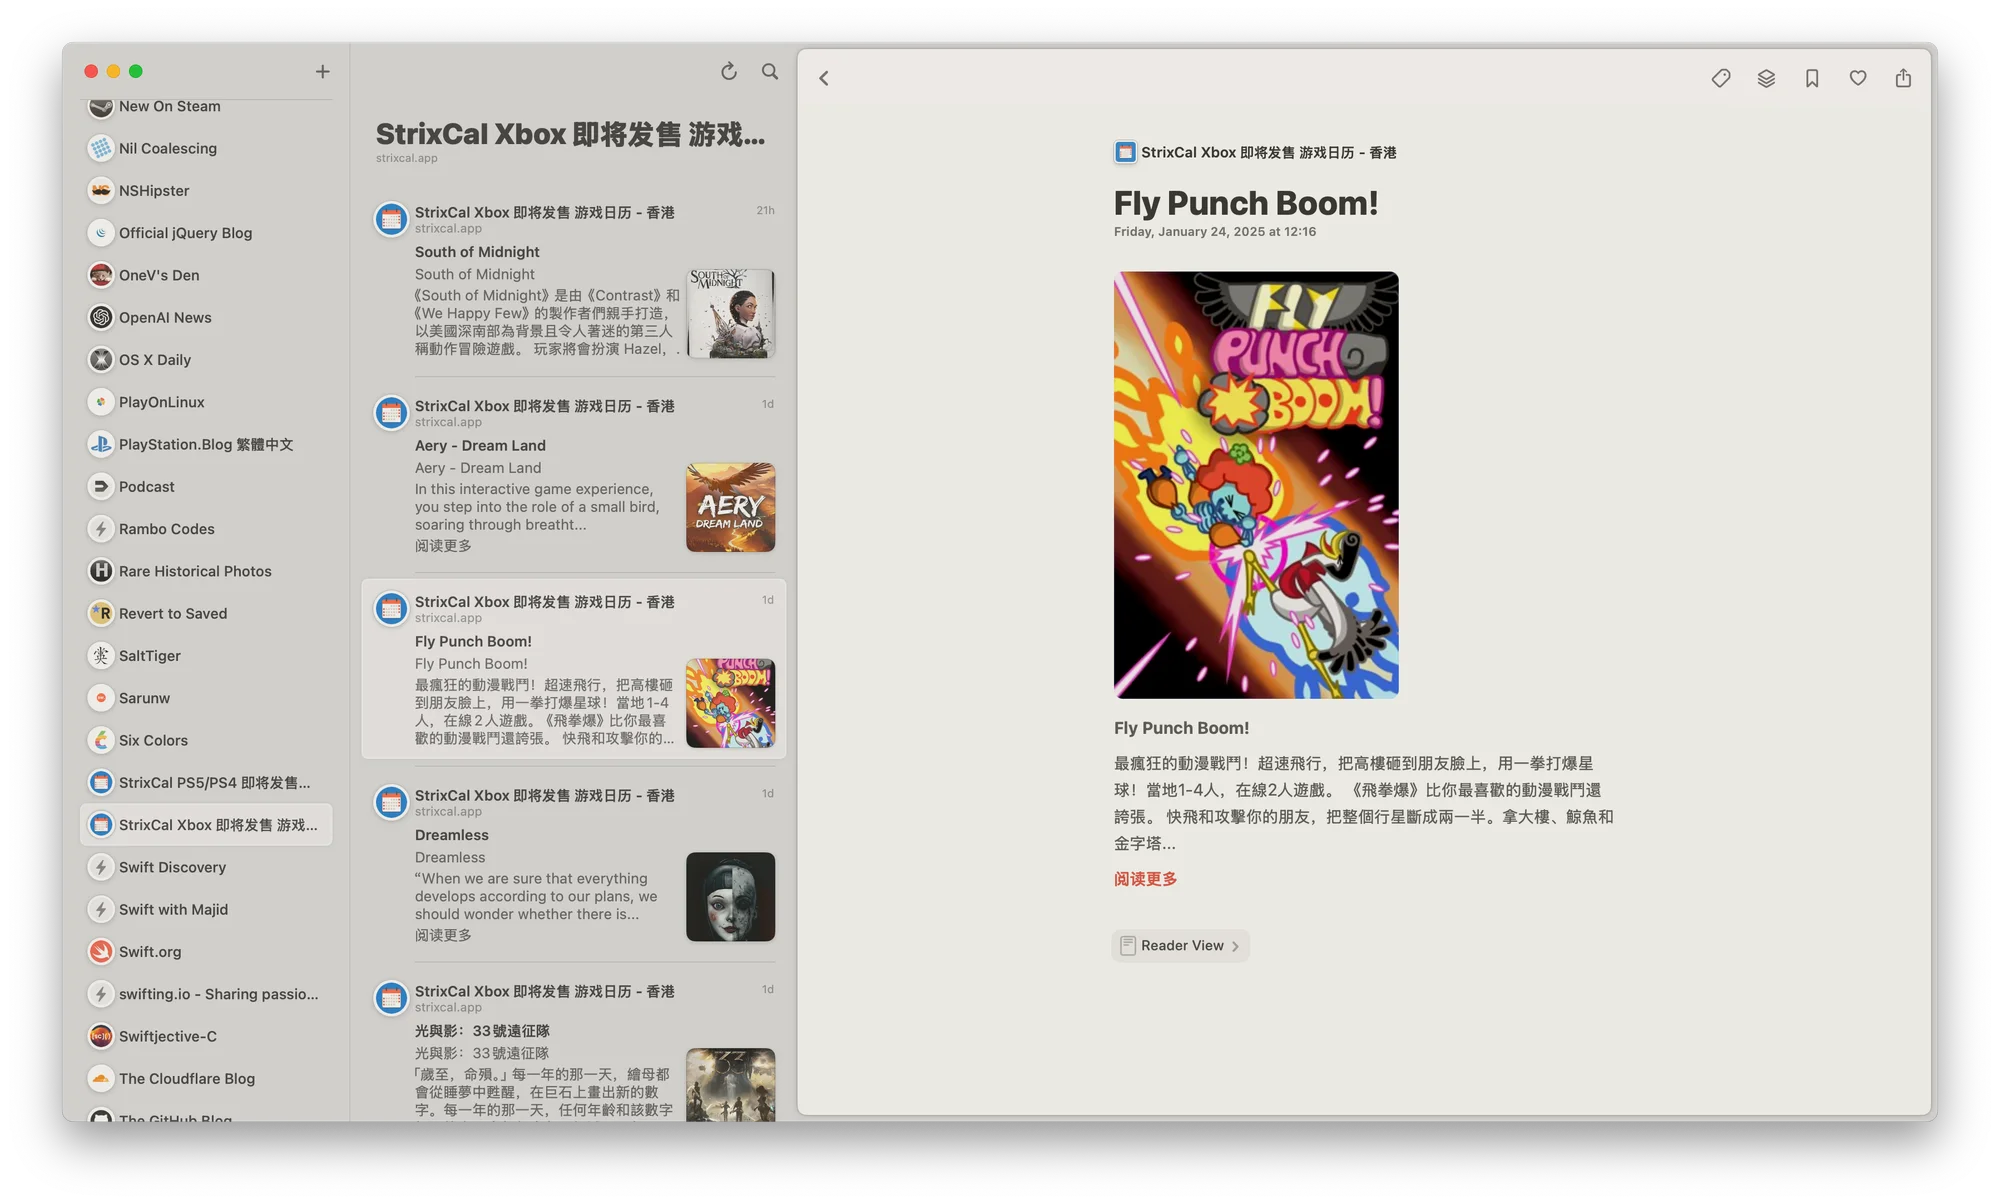The width and height of the screenshot is (2000, 1204).
Task: Click the add feed plus icon
Action: tap(322, 71)
